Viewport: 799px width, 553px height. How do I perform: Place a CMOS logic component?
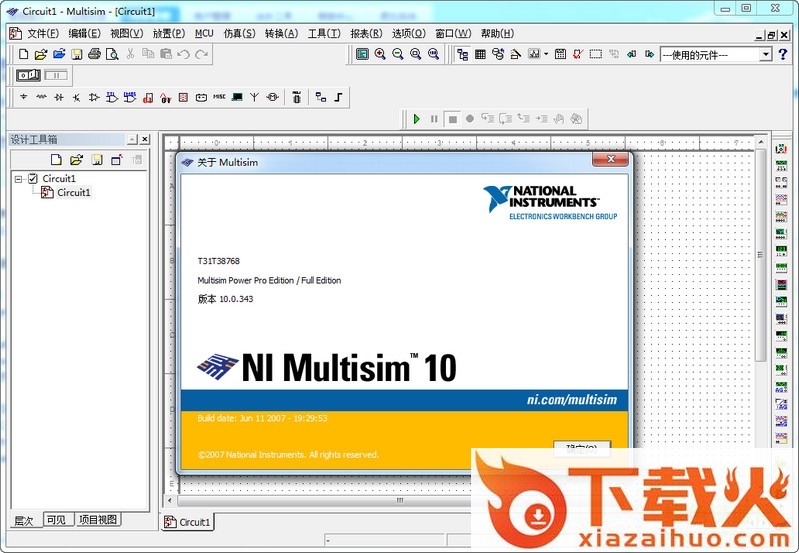coord(130,97)
